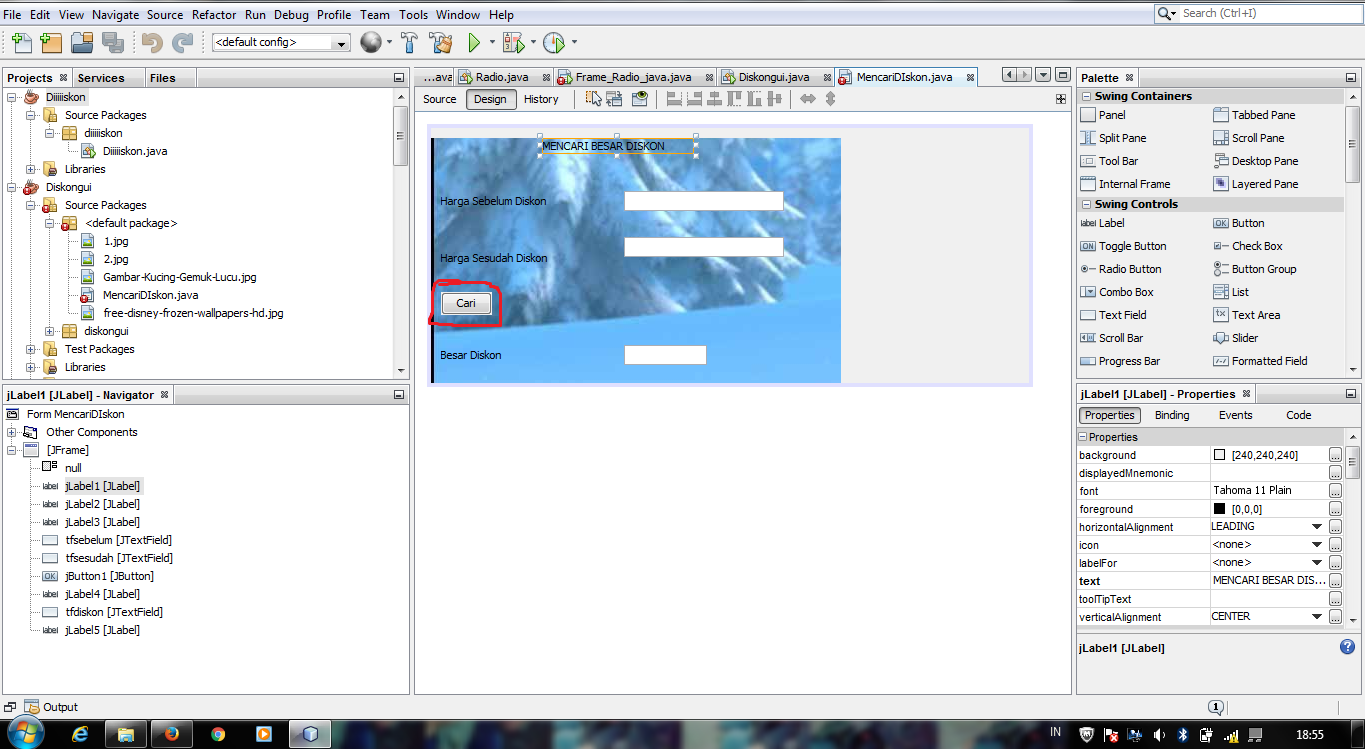Click the help question mark in Properties
The width and height of the screenshot is (1369, 751).
(1347, 647)
